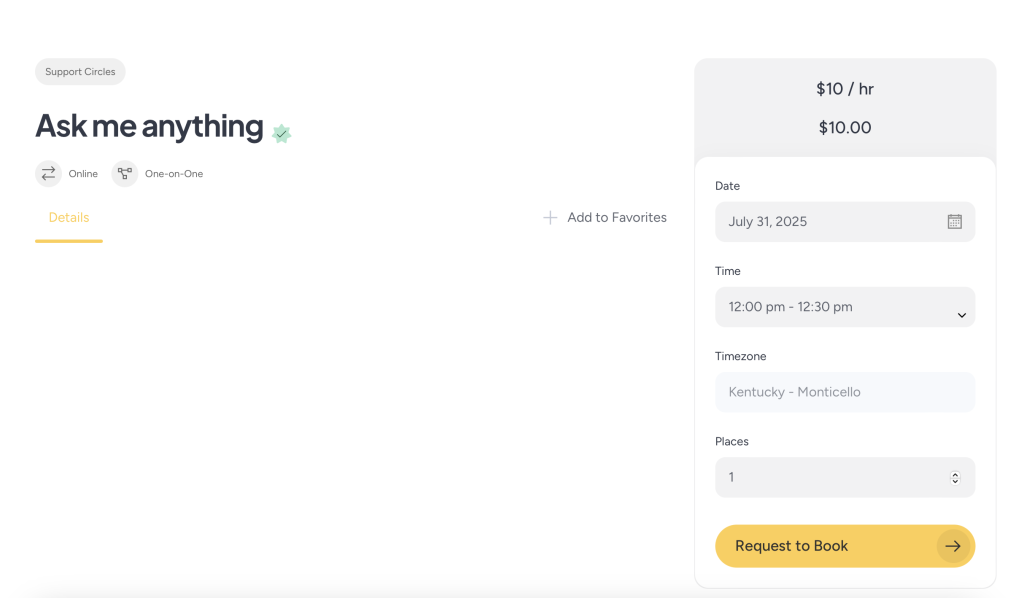The width and height of the screenshot is (1024, 598).
Task: Click the arrow icon on Request to Book
Action: 953,546
